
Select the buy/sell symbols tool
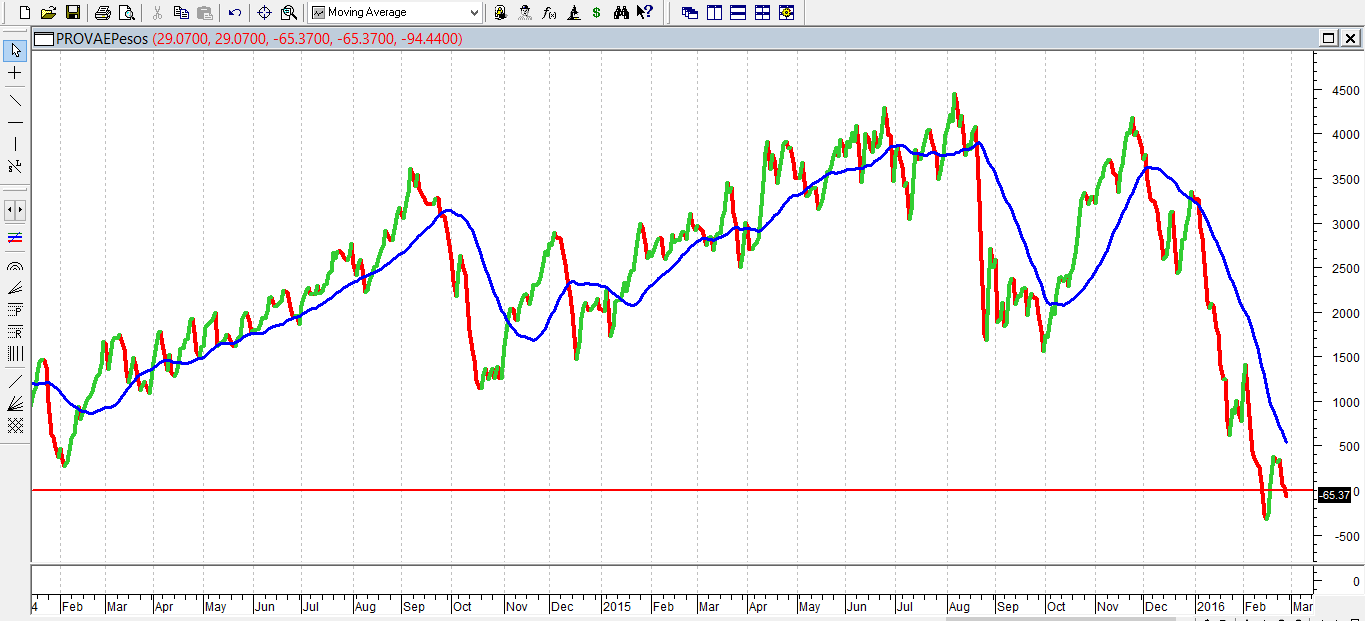click(15, 166)
